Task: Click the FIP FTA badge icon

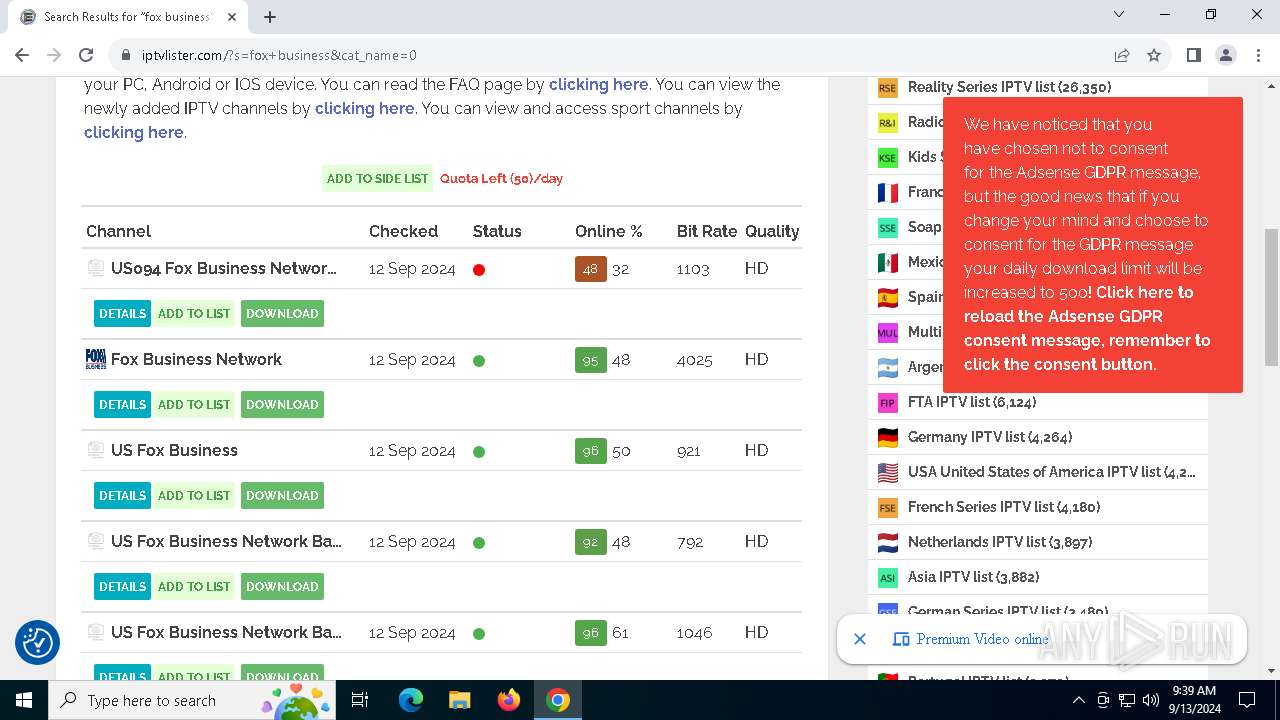Action: tap(887, 403)
